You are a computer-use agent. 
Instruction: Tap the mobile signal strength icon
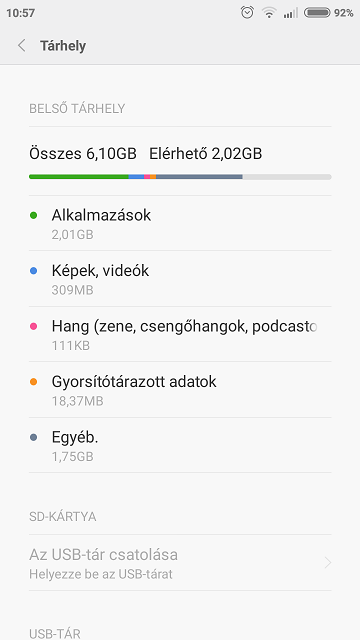coord(291,13)
